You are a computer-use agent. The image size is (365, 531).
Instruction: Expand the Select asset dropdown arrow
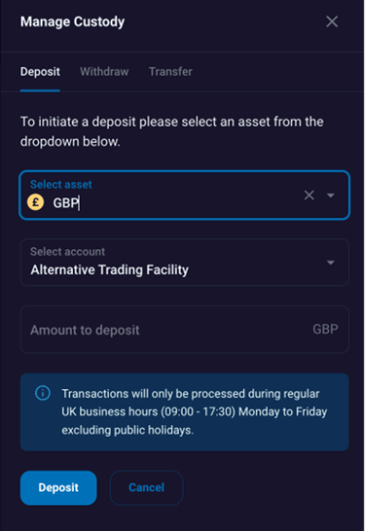[x=331, y=195]
